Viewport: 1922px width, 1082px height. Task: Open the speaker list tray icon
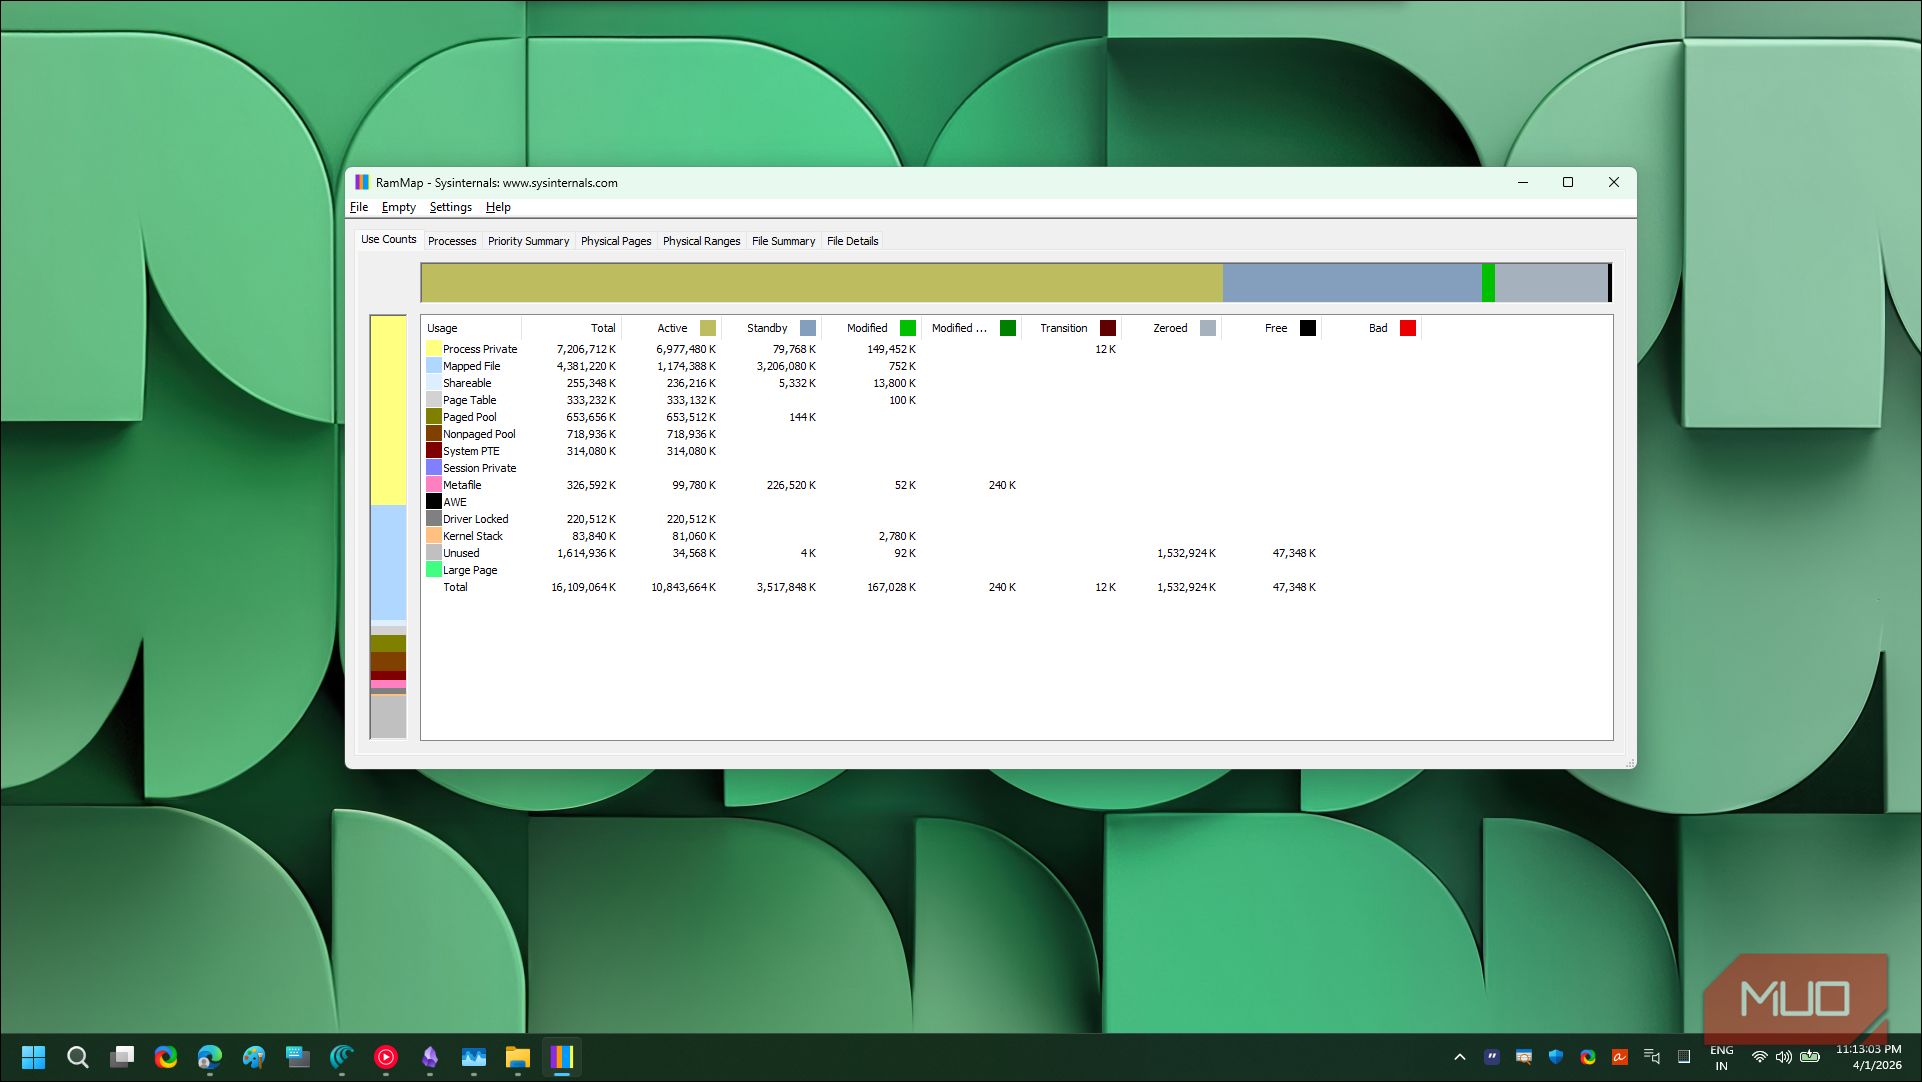click(x=1652, y=1057)
